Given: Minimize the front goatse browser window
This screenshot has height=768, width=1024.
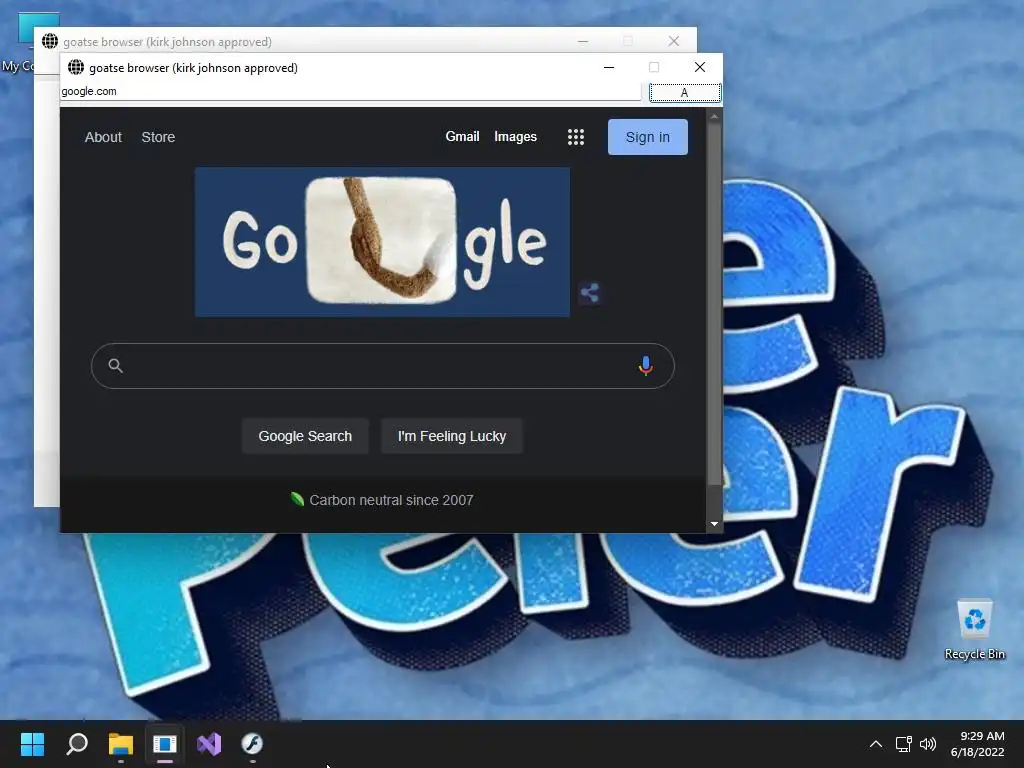Looking at the screenshot, I should click(x=609, y=67).
